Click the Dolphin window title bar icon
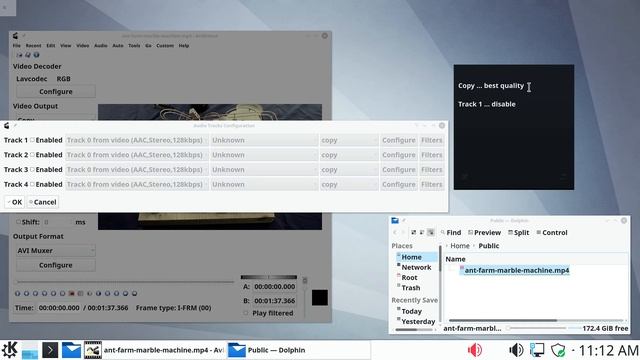The image size is (640, 360). click(x=395, y=220)
